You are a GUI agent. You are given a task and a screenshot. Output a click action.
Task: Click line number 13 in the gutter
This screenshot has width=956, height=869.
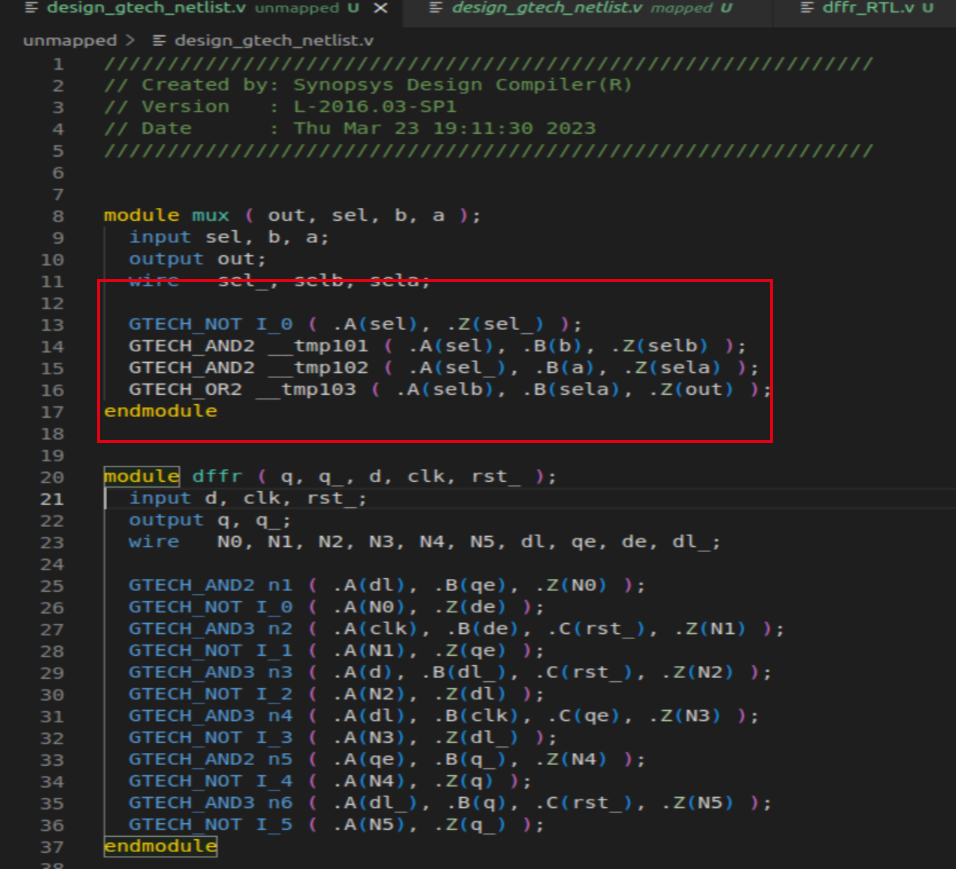click(52, 324)
